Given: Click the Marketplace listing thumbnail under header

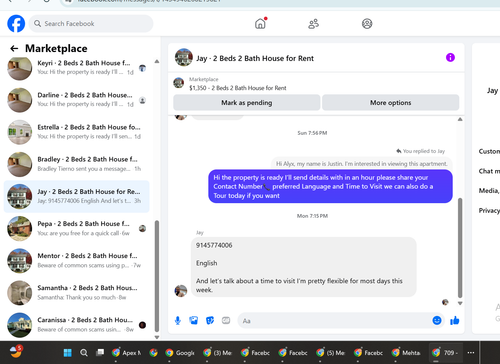Looking at the screenshot, I should [179, 83].
